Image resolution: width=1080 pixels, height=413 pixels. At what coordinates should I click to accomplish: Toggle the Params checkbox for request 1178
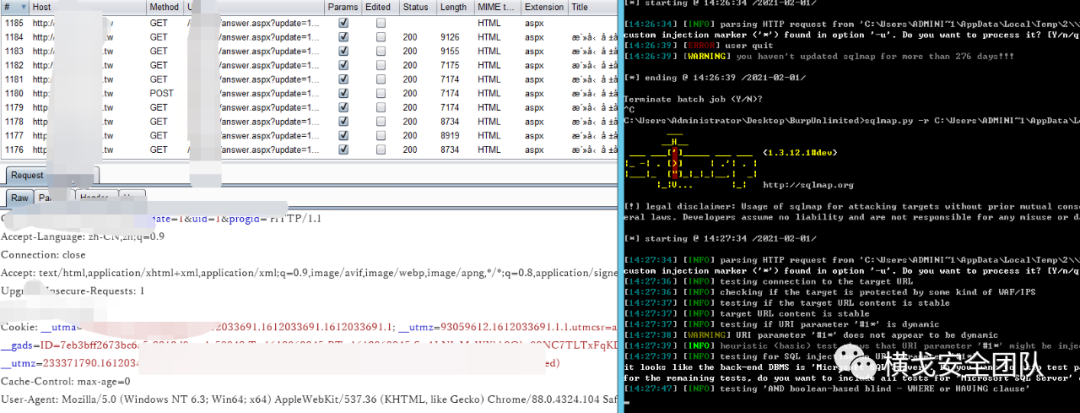[344, 121]
